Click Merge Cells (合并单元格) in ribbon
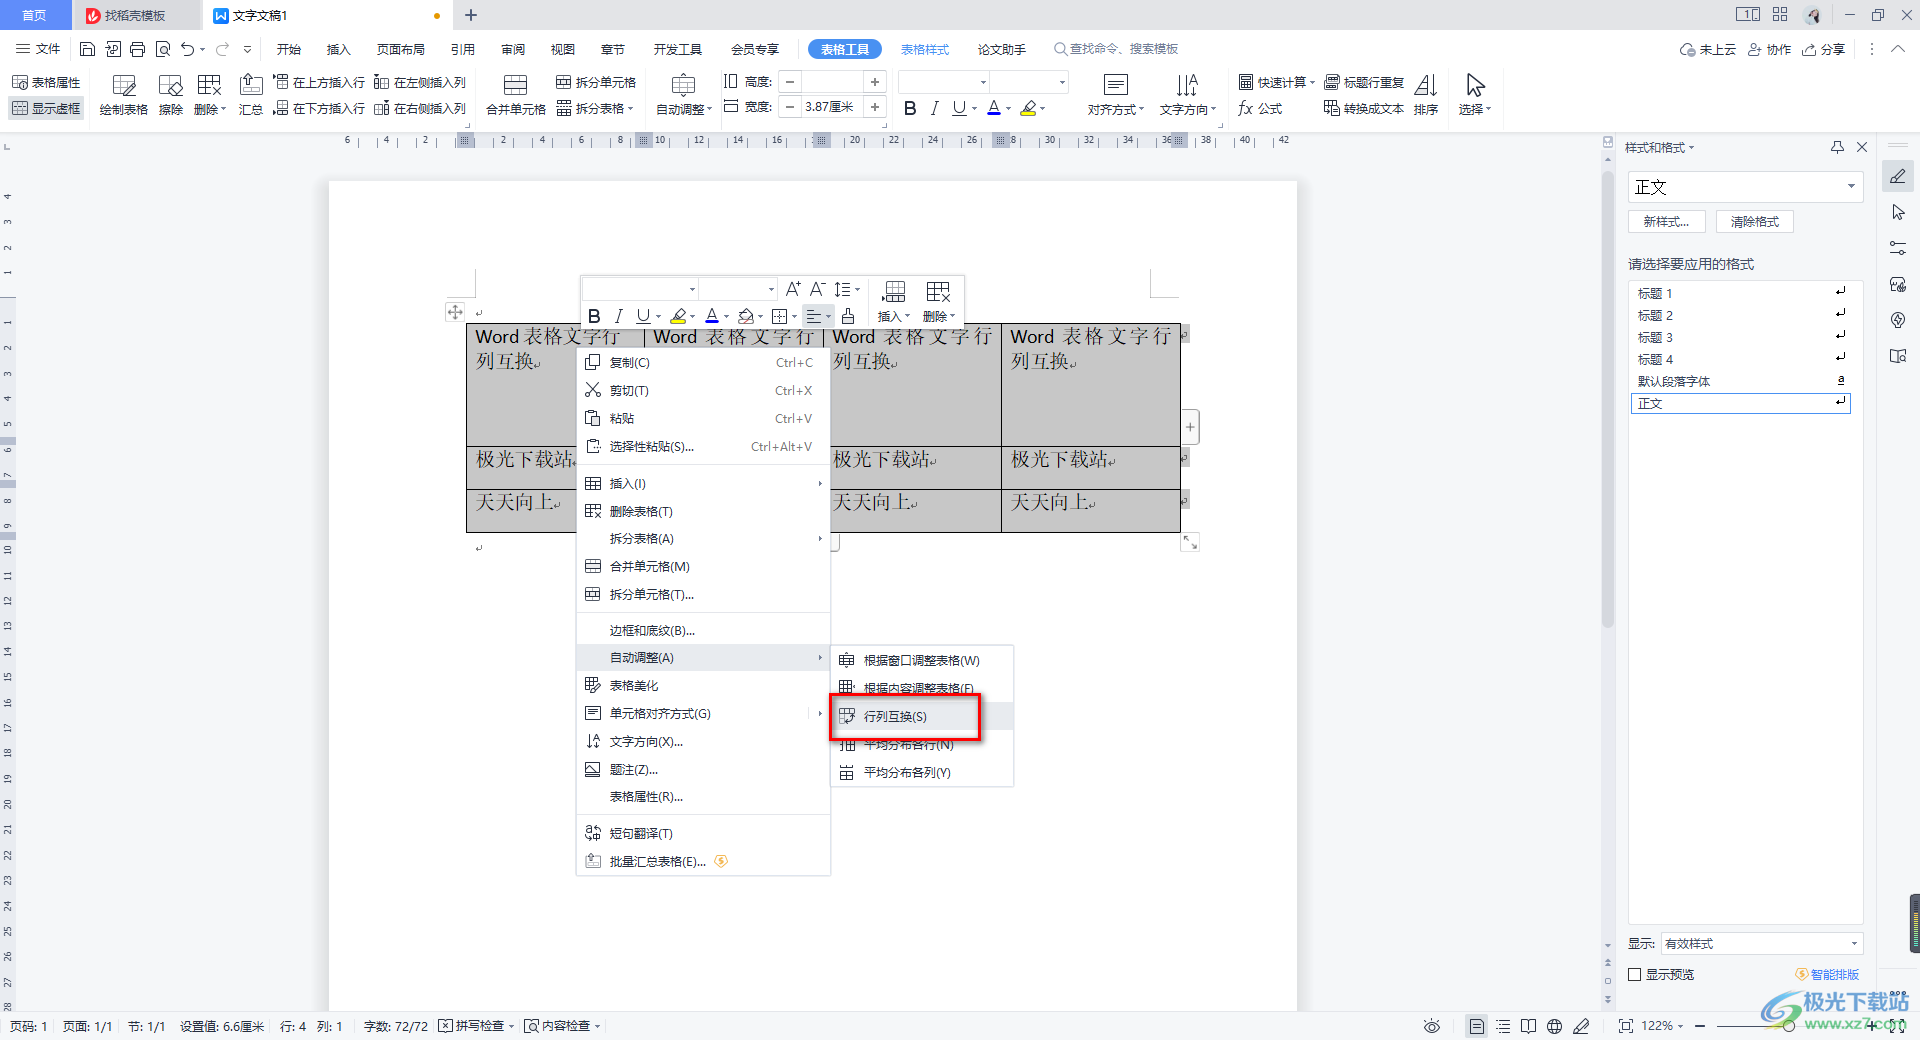 [x=516, y=95]
